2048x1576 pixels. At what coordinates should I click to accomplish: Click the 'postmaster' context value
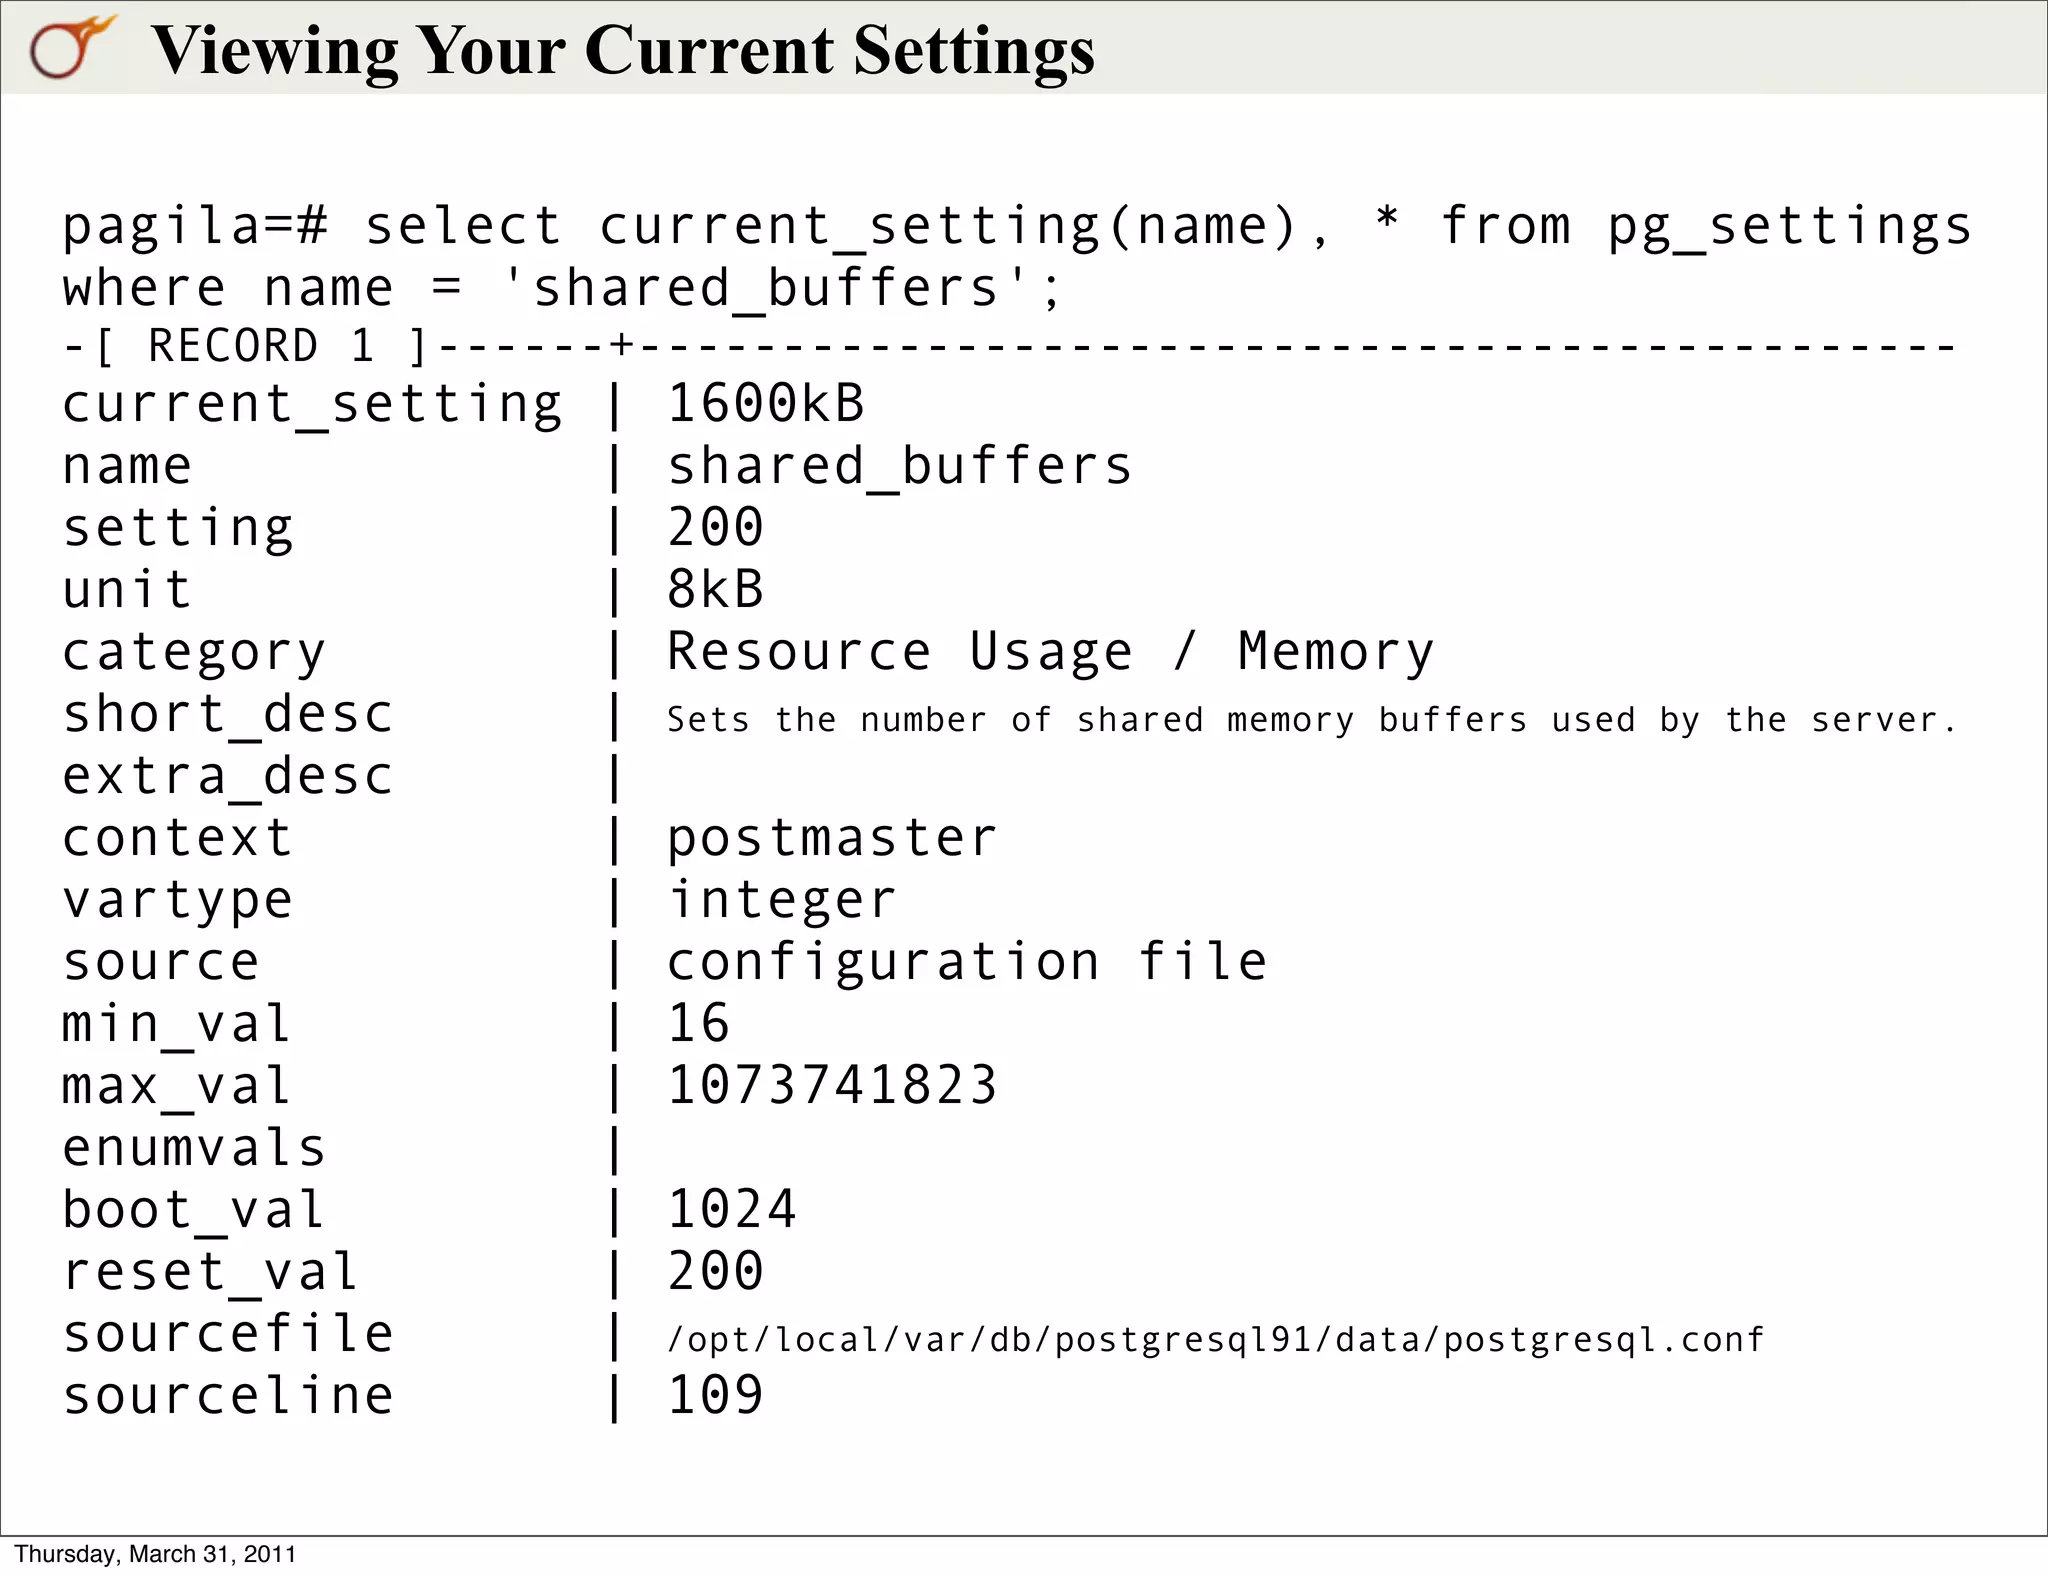click(831, 838)
